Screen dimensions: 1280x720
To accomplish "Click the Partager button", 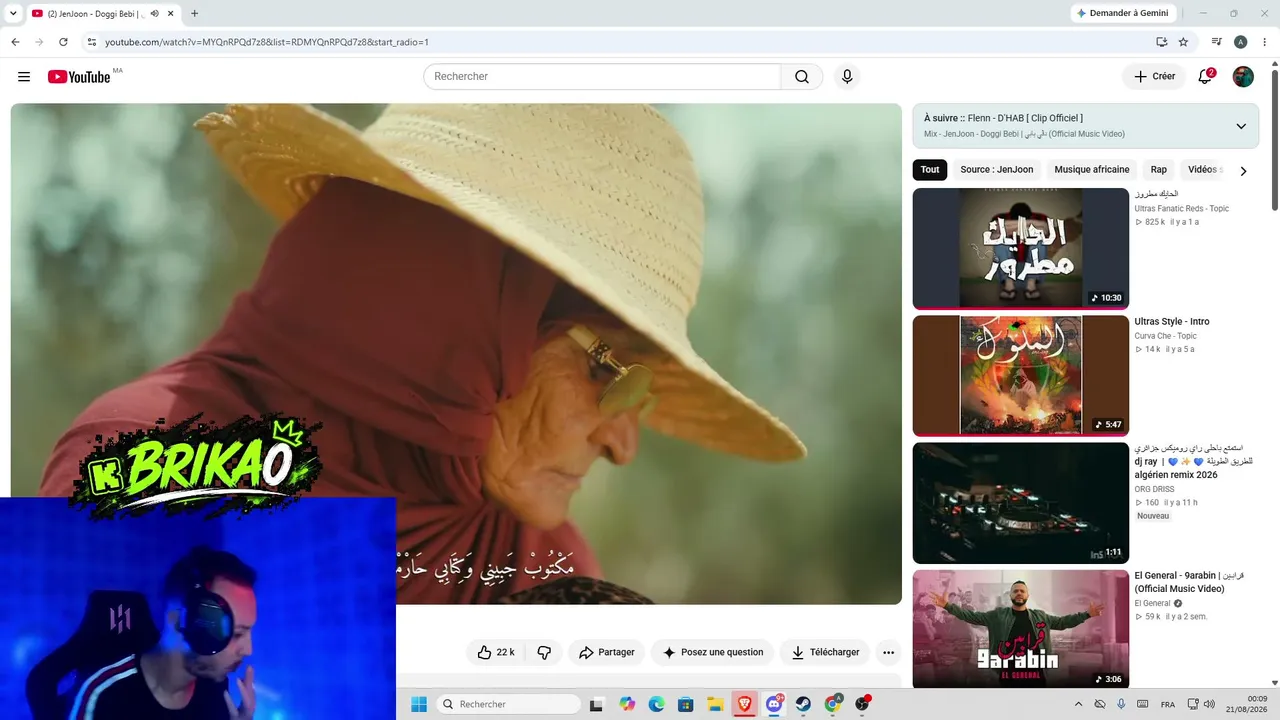I will tap(607, 652).
